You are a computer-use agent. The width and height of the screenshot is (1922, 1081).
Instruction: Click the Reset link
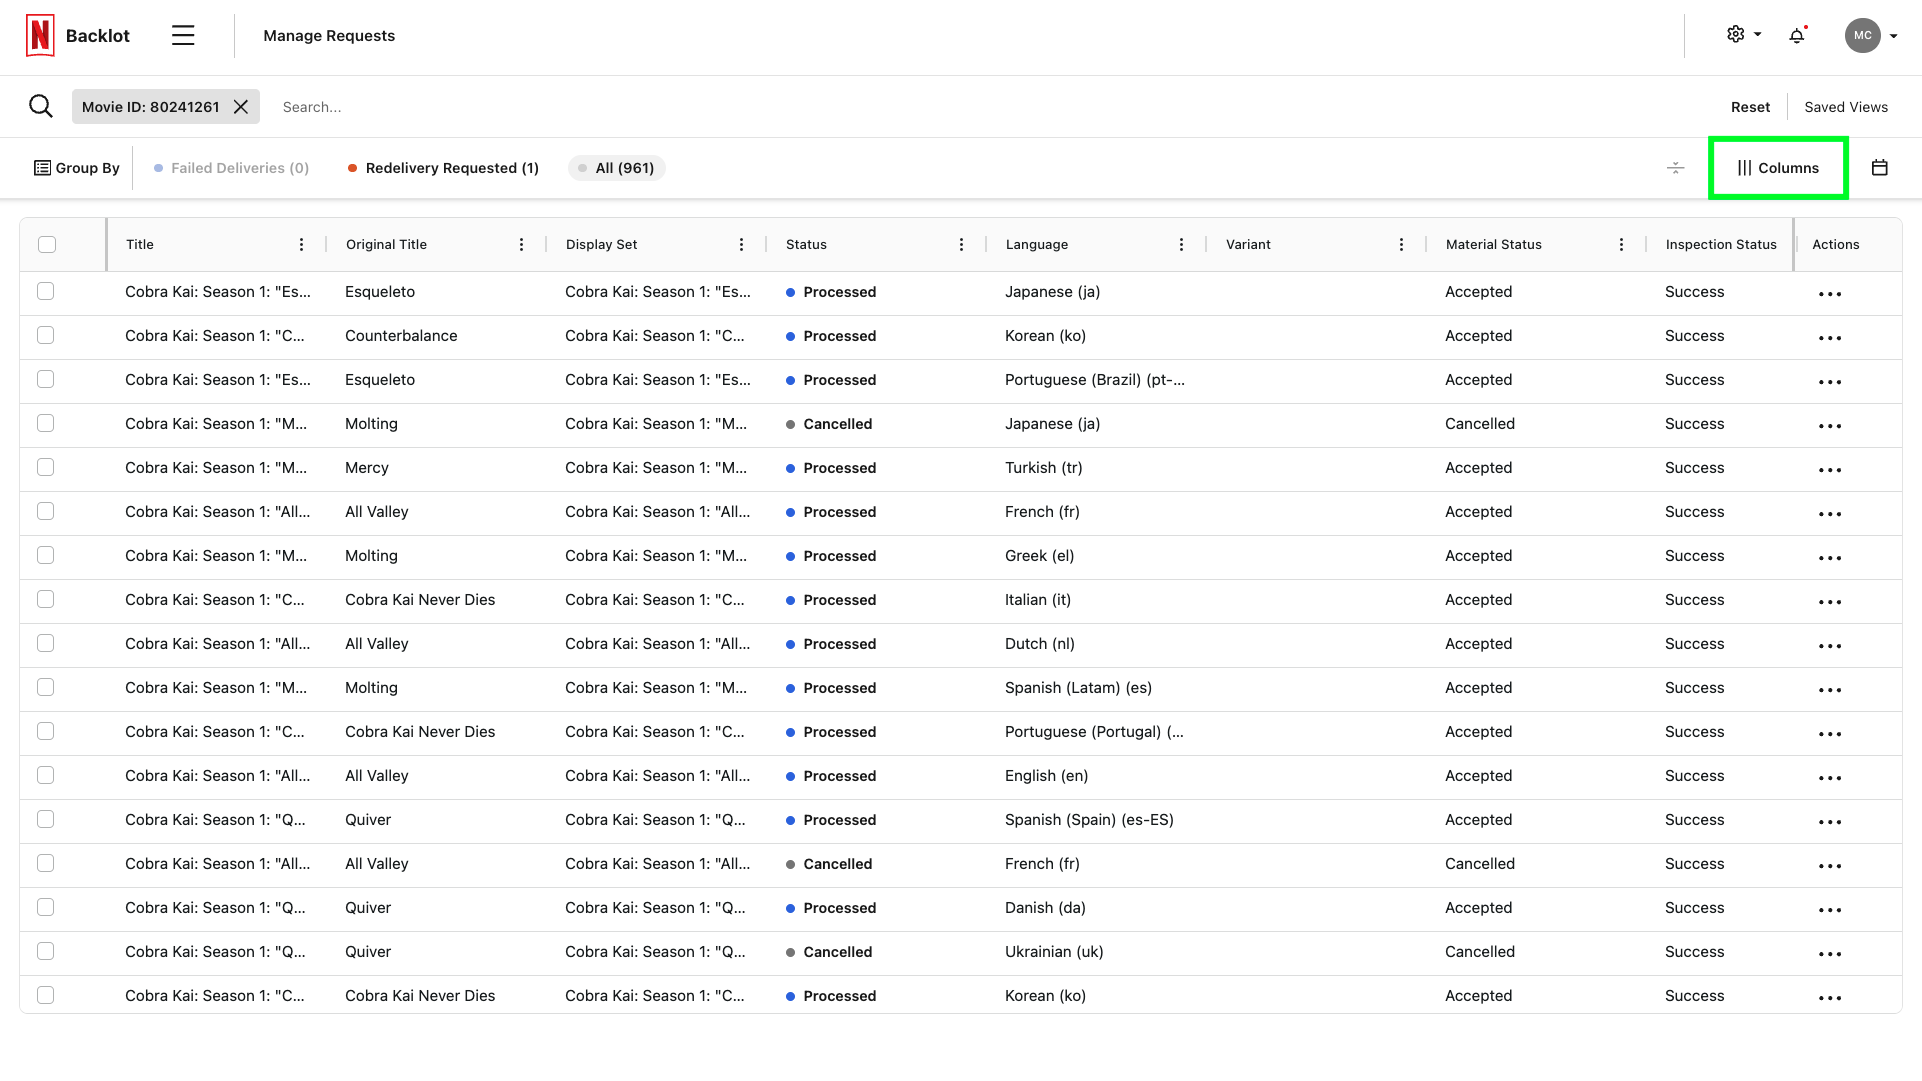pyautogui.click(x=1750, y=106)
